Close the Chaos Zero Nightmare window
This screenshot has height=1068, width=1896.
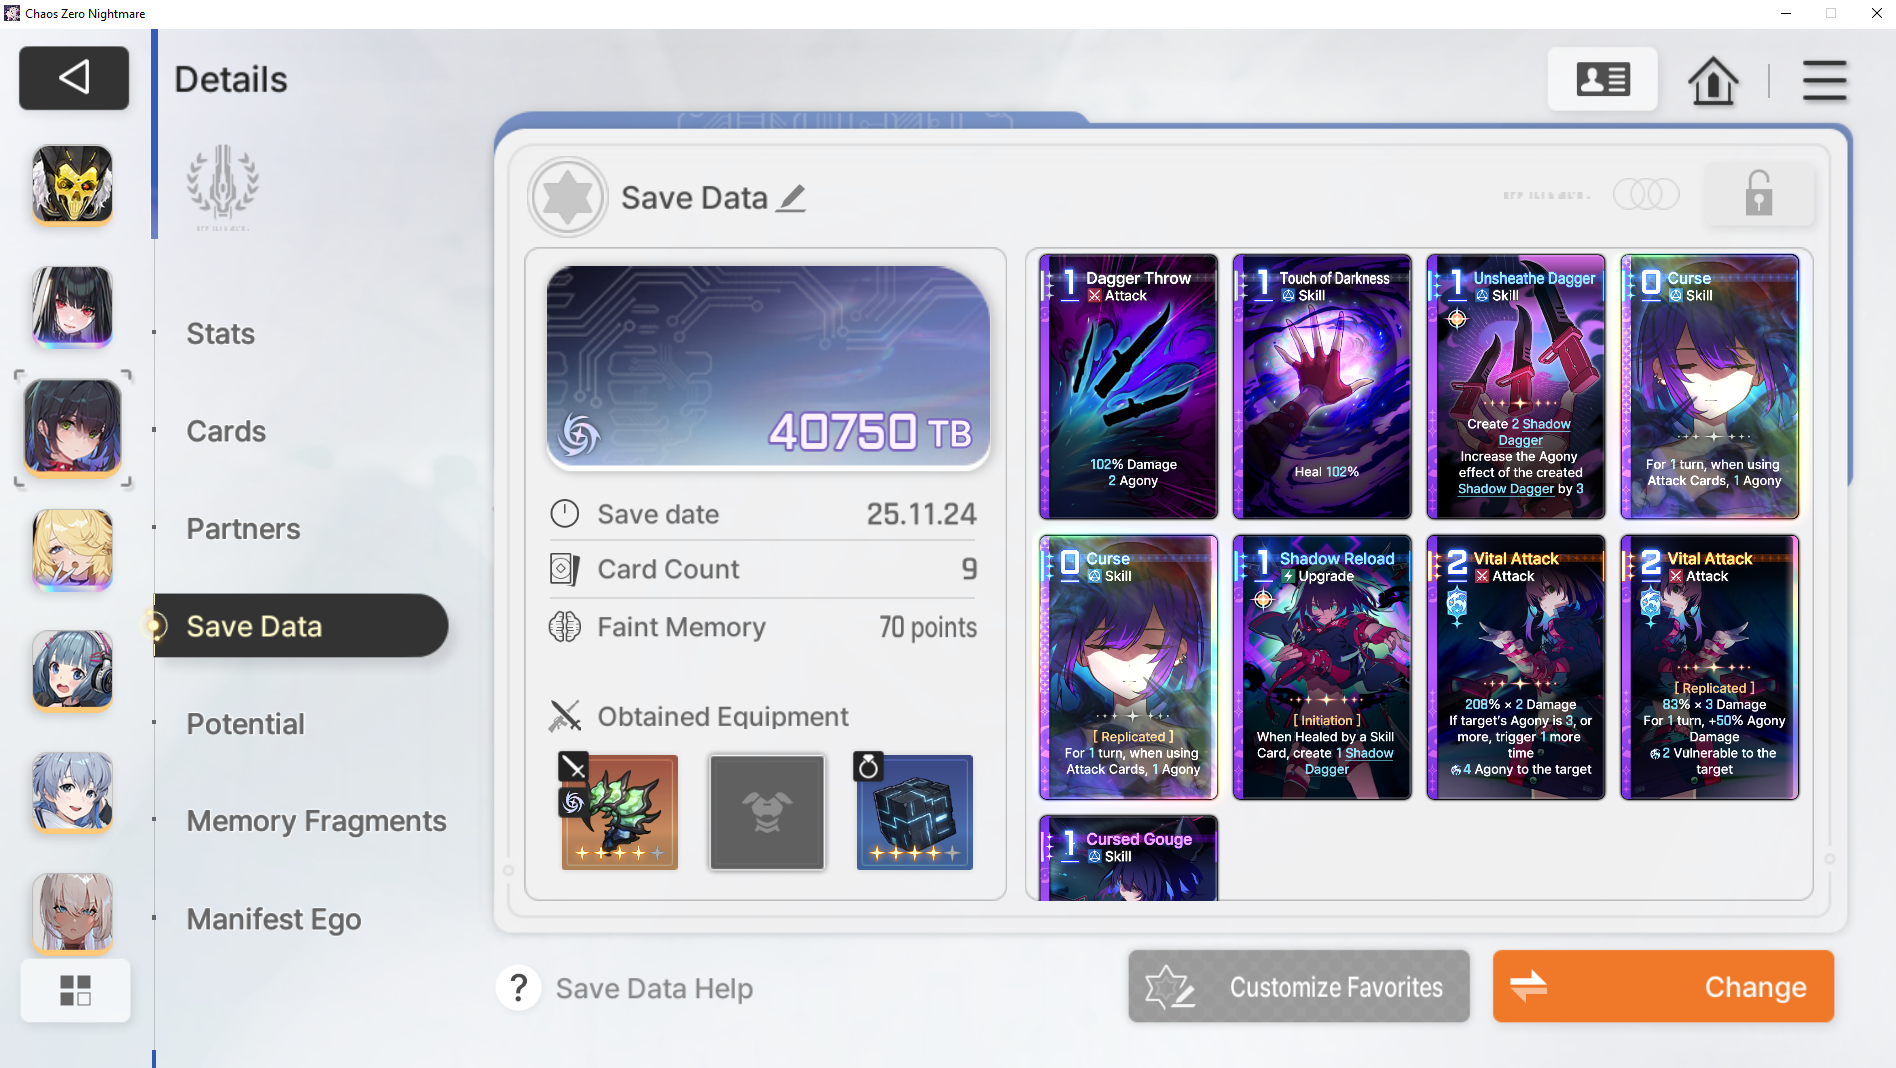click(x=1876, y=13)
